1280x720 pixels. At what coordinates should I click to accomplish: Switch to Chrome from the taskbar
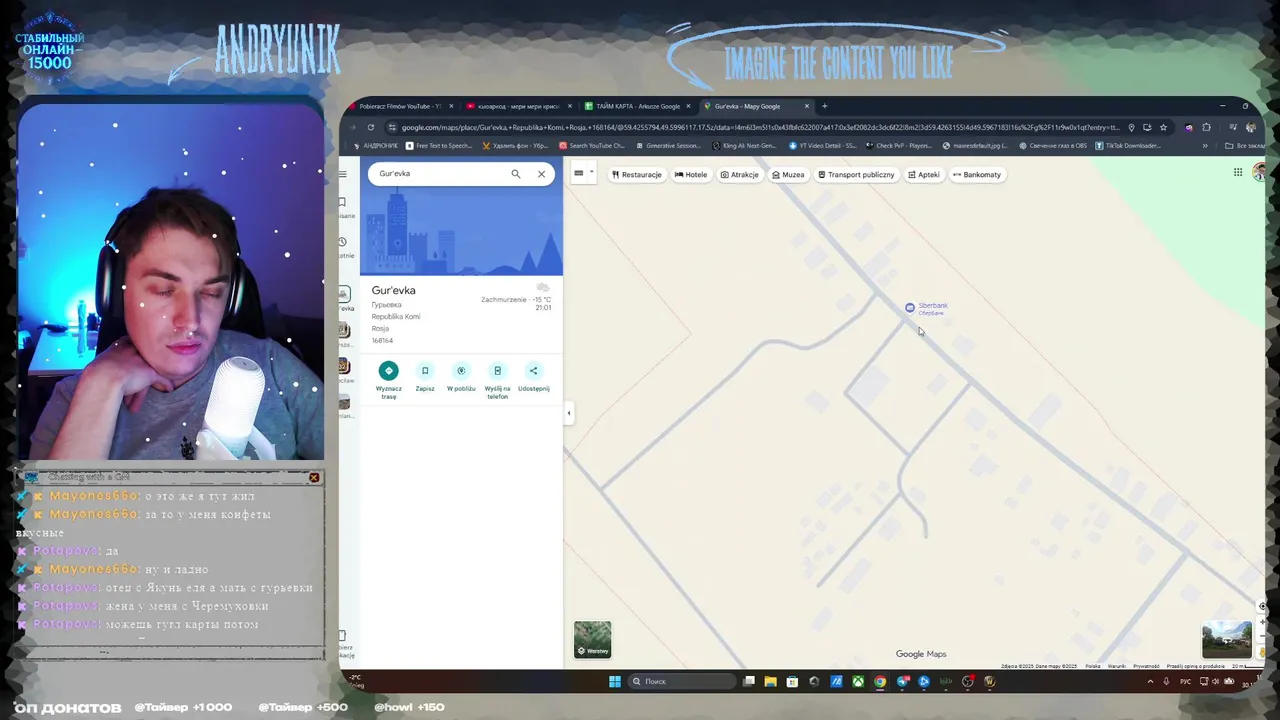(x=880, y=682)
